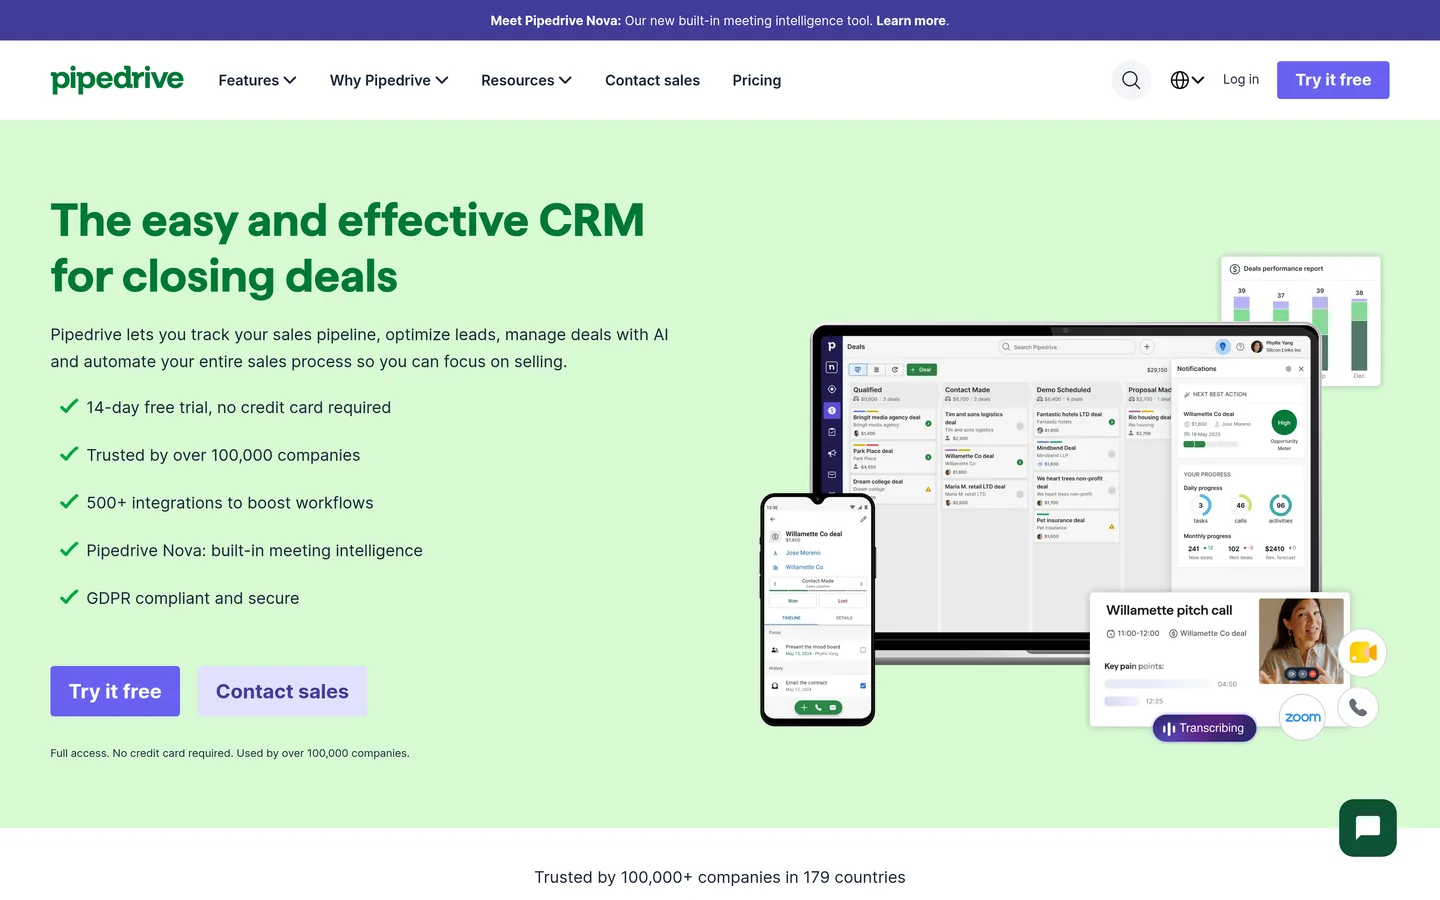Click the help question mark icon in mockup
The height and width of the screenshot is (900, 1440).
1240,347
